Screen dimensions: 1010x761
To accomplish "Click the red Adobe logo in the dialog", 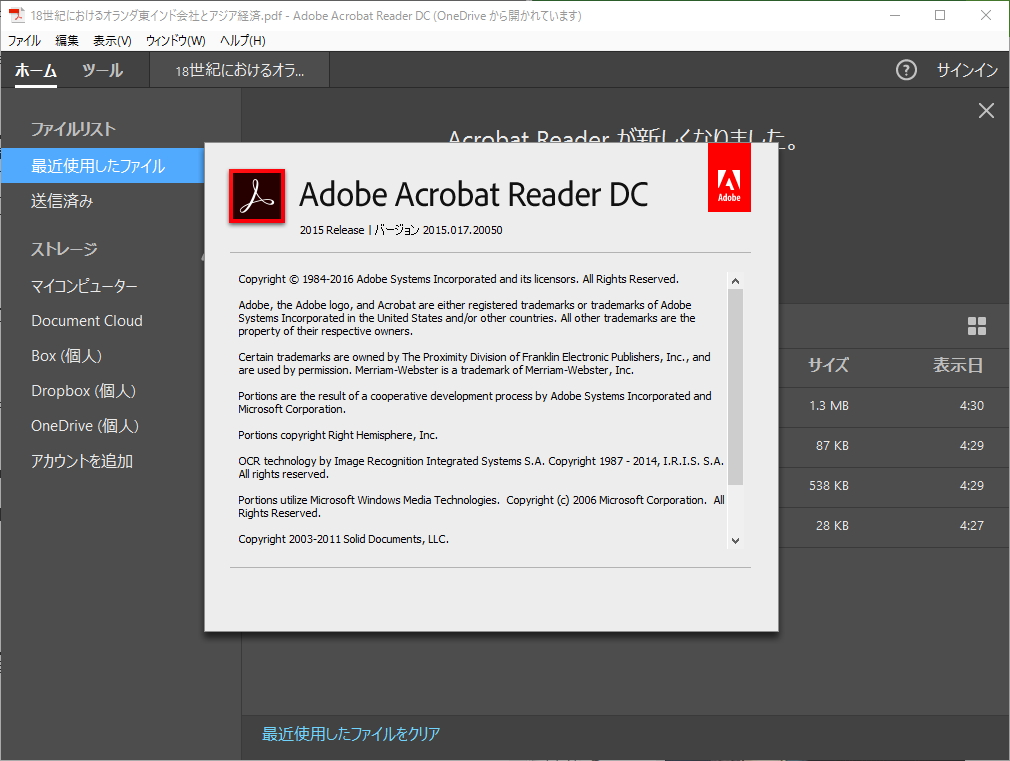I will pyautogui.click(x=729, y=178).
